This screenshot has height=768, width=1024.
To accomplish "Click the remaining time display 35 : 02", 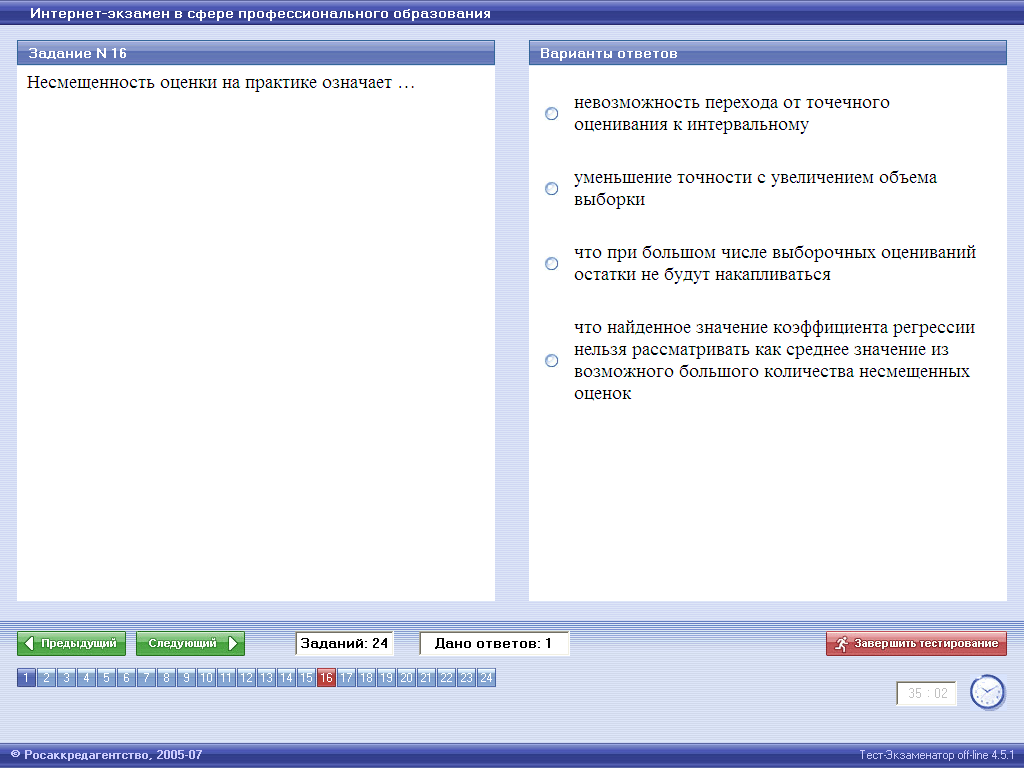I will (x=927, y=694).
